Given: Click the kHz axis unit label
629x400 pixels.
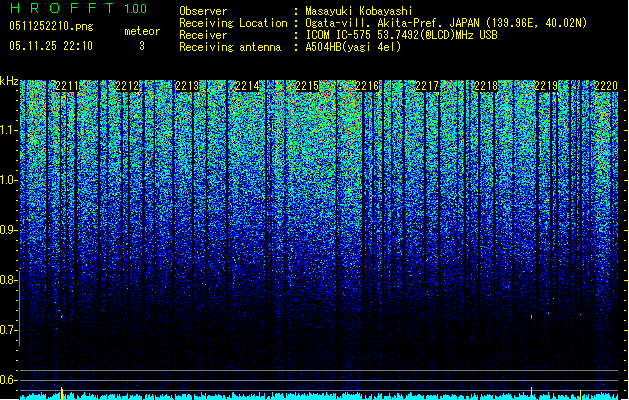Looking at the screenshot, I should 9,81.
